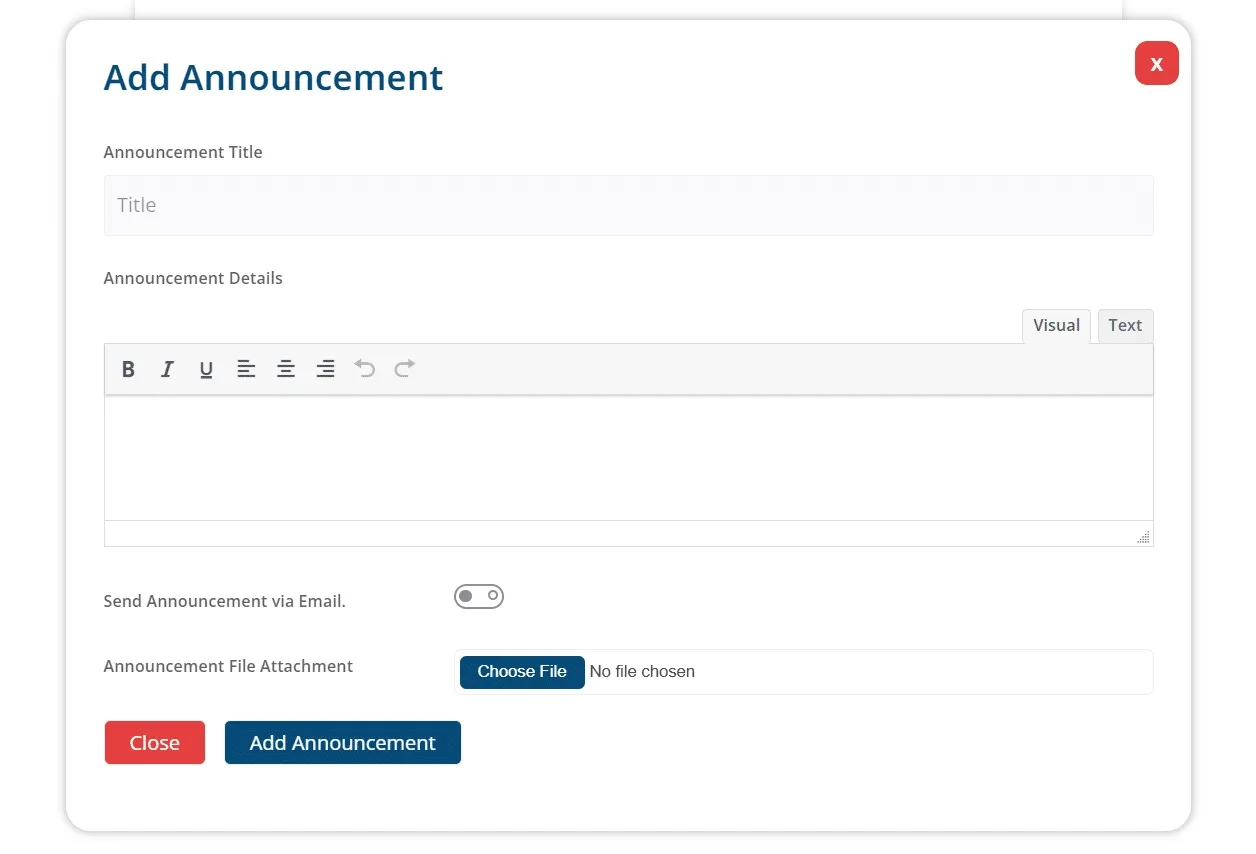Click Choose File to attach a document

[521, 672]
